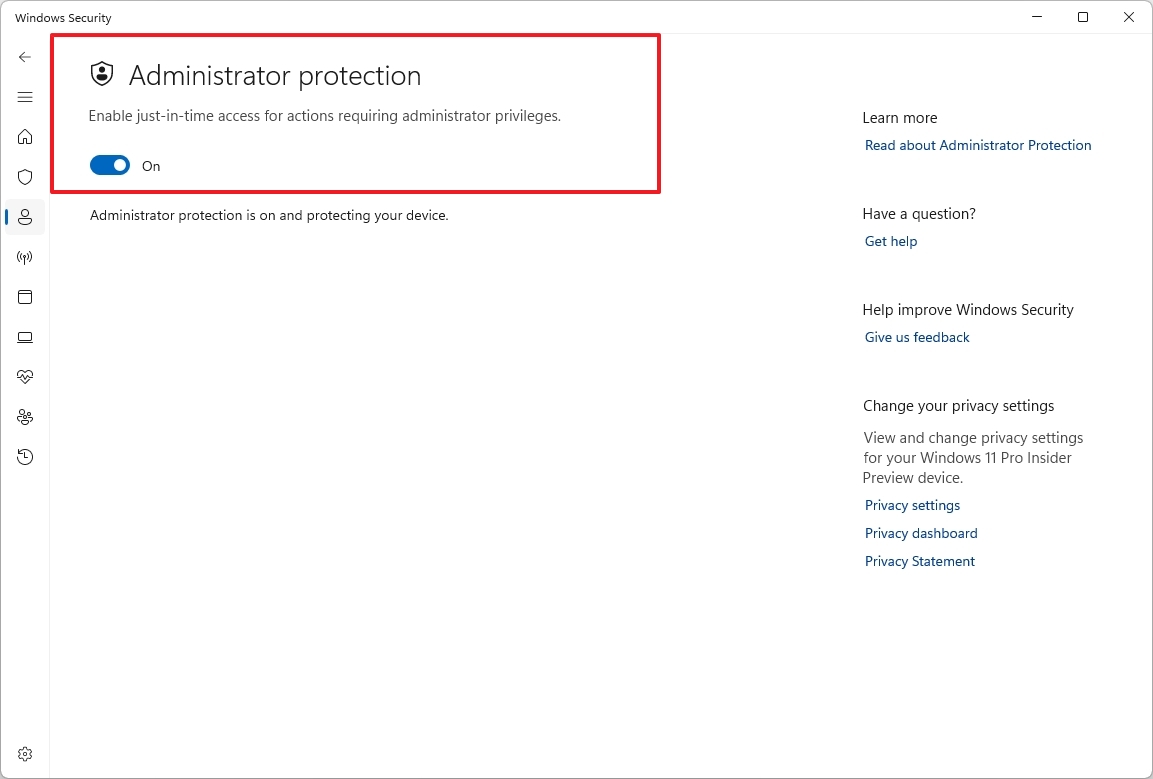This screenshot has width=1153, height=779.
Task: Open App & browser control panel
Action: (x=24, y=297)
